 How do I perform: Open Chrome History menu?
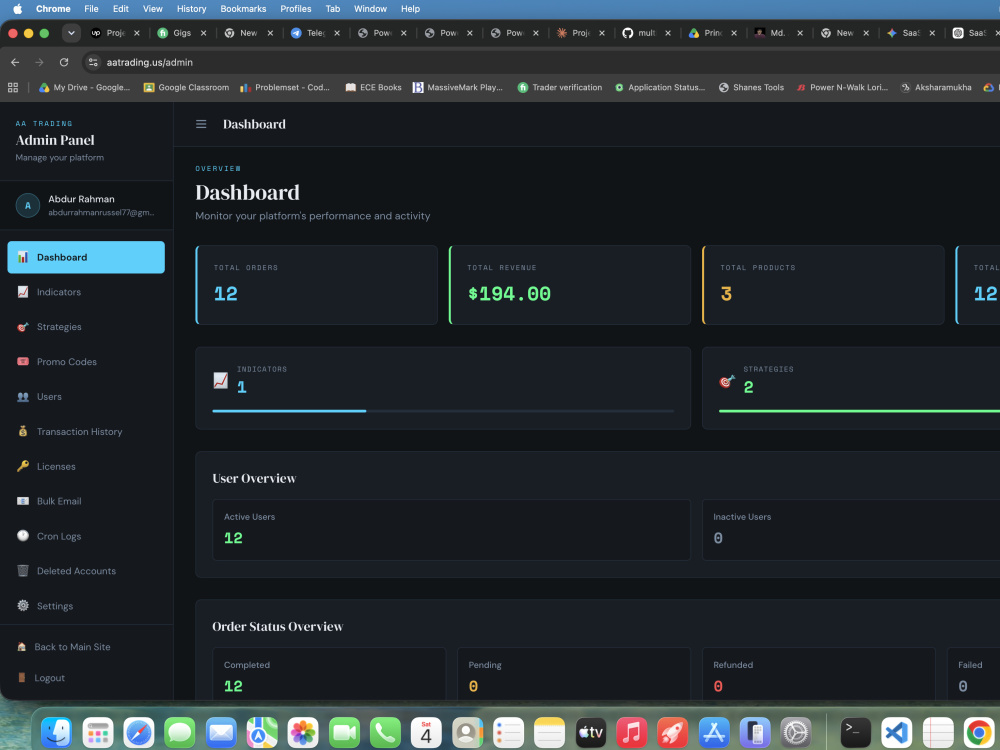tap(191, 9)
